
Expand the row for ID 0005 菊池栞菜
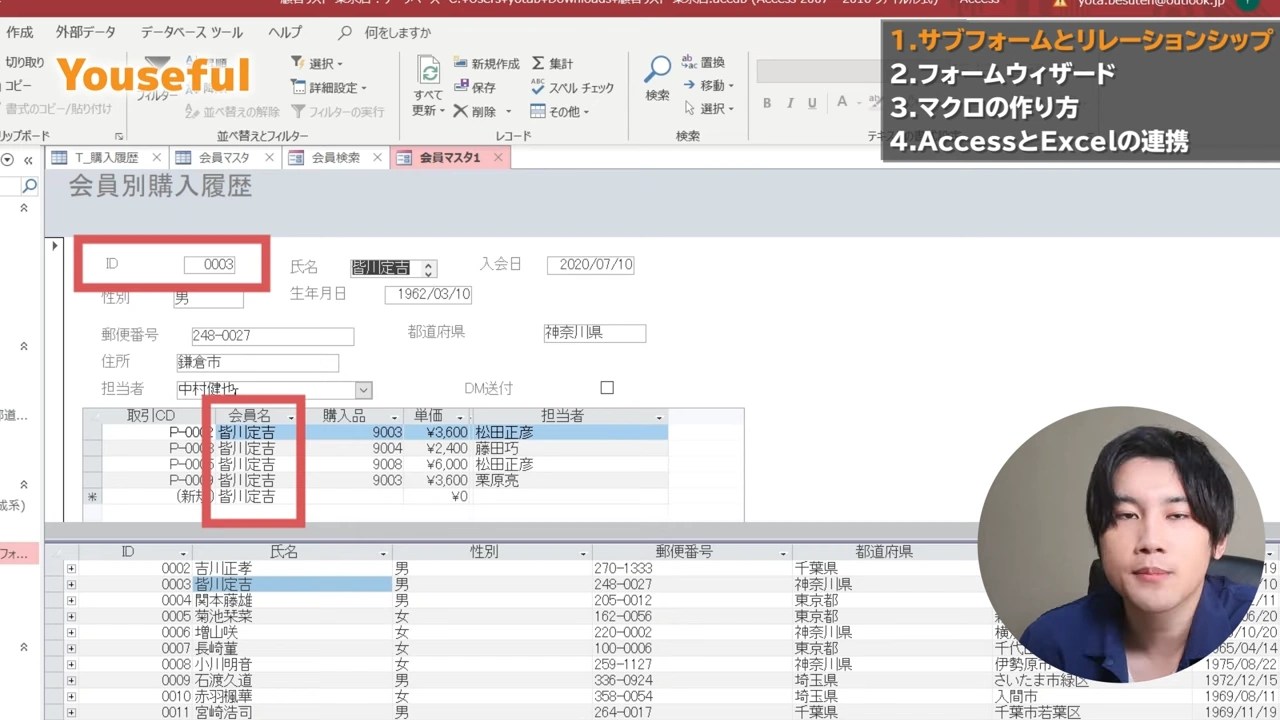click(71, 617)
